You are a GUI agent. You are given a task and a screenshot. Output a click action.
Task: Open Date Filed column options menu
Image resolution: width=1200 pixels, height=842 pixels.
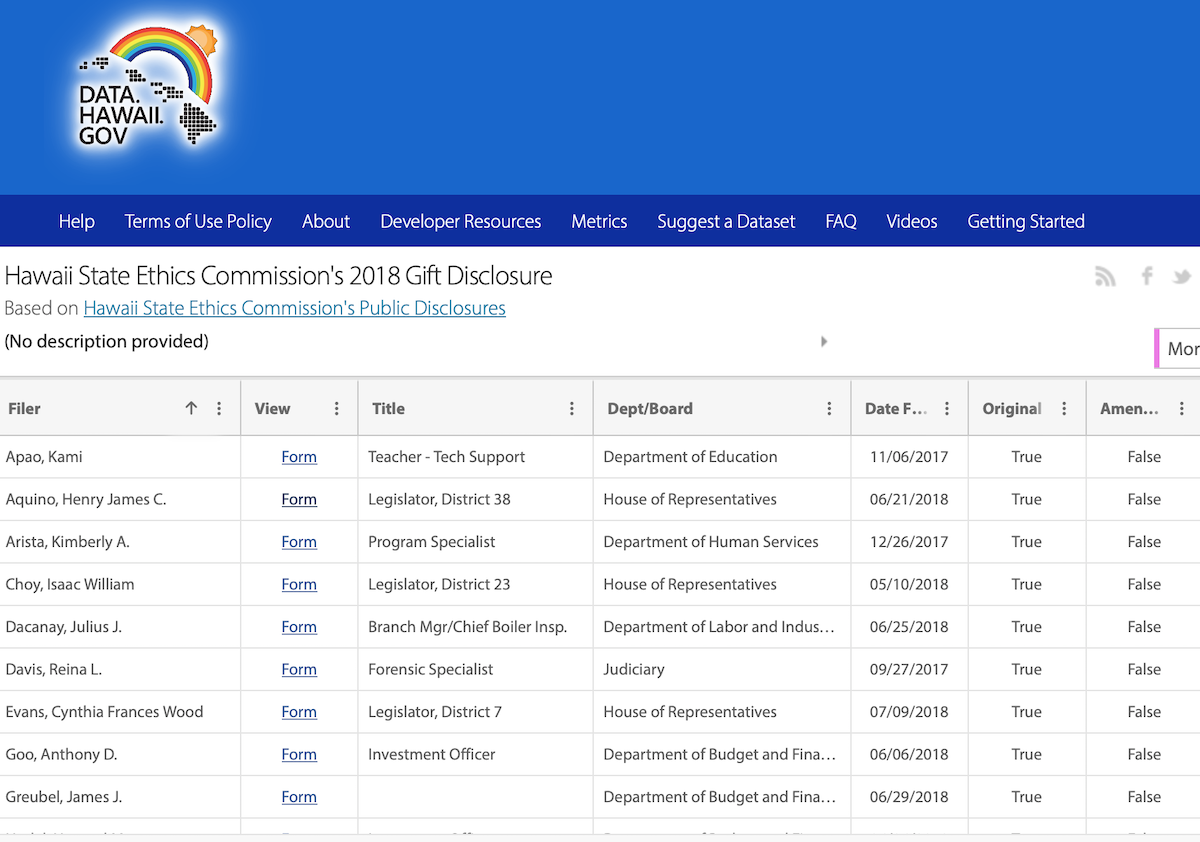[x=947, y=408]
